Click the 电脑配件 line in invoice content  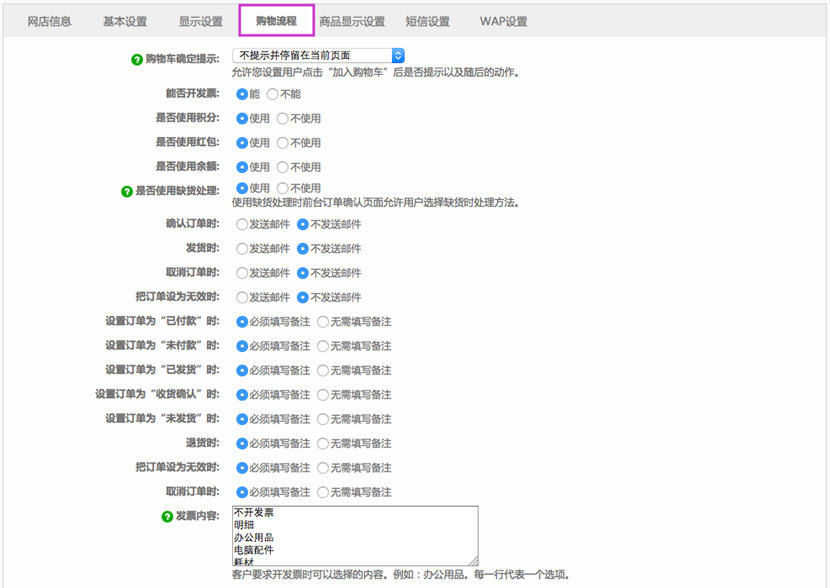click(x=254, y=550)
